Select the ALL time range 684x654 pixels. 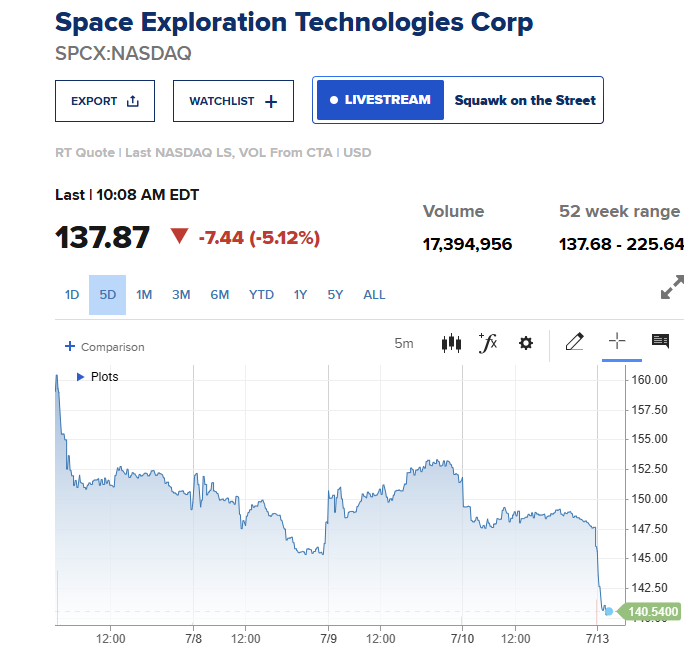point(374,295)
